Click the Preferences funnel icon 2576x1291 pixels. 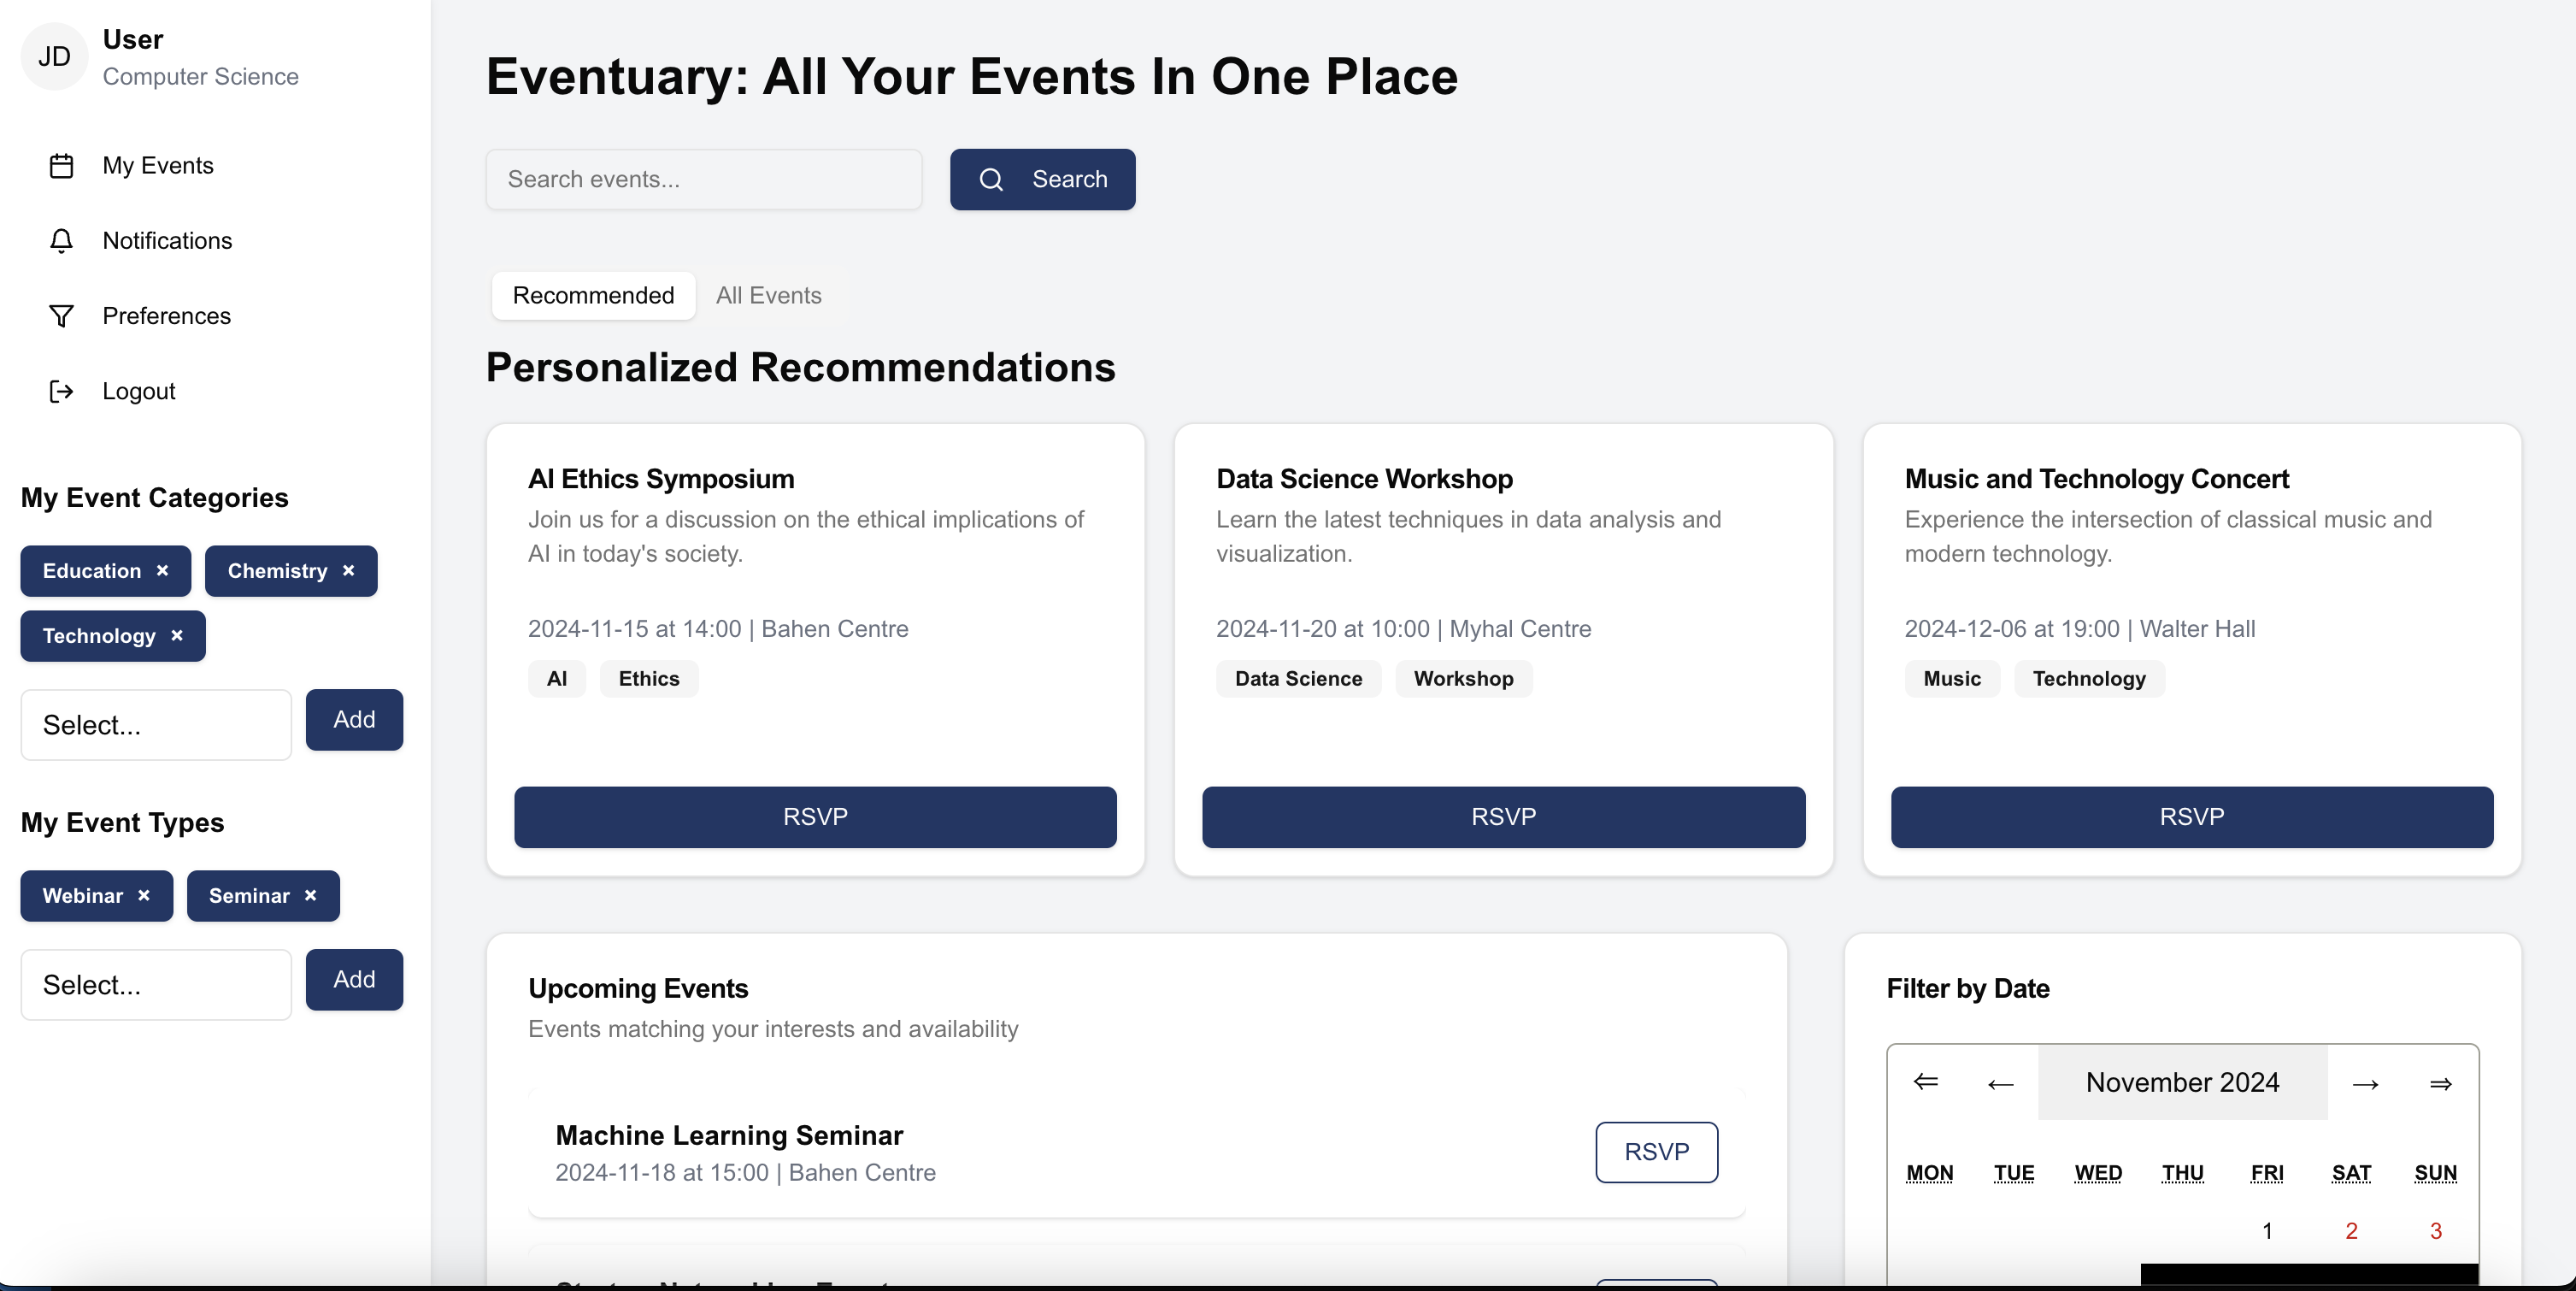[61, 316]
